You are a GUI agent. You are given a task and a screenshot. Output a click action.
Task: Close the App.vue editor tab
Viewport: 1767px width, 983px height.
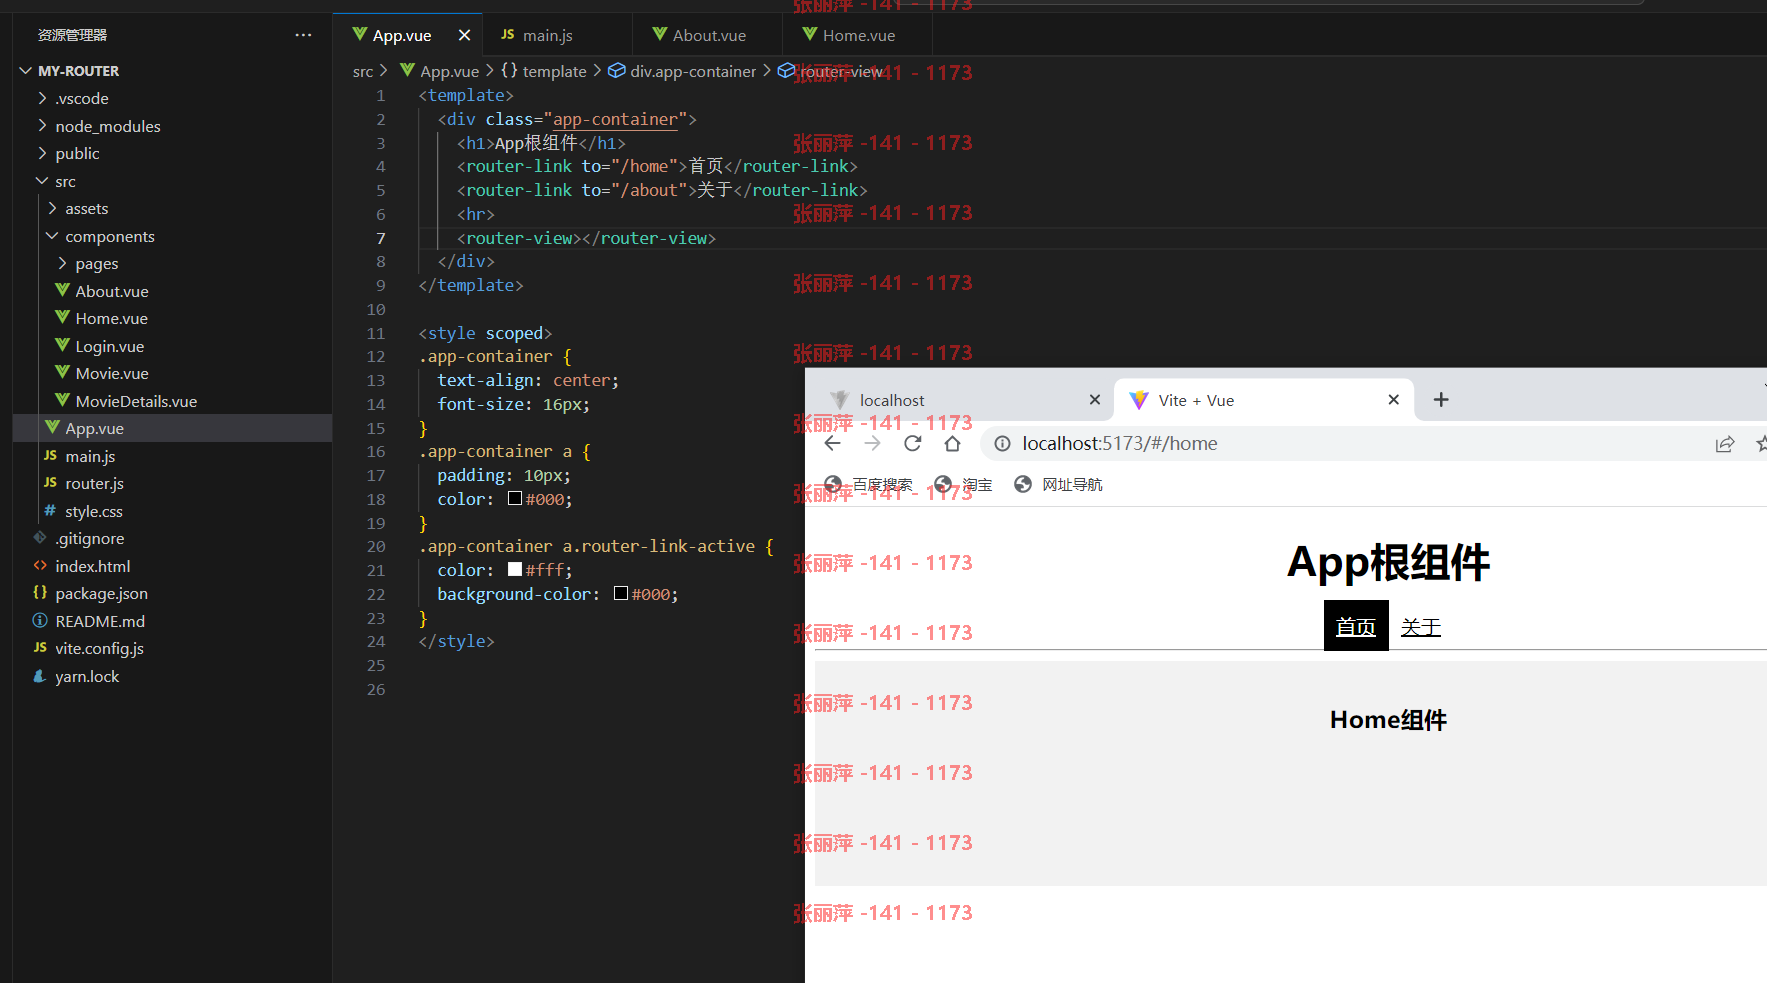click(x=464, y=35)
